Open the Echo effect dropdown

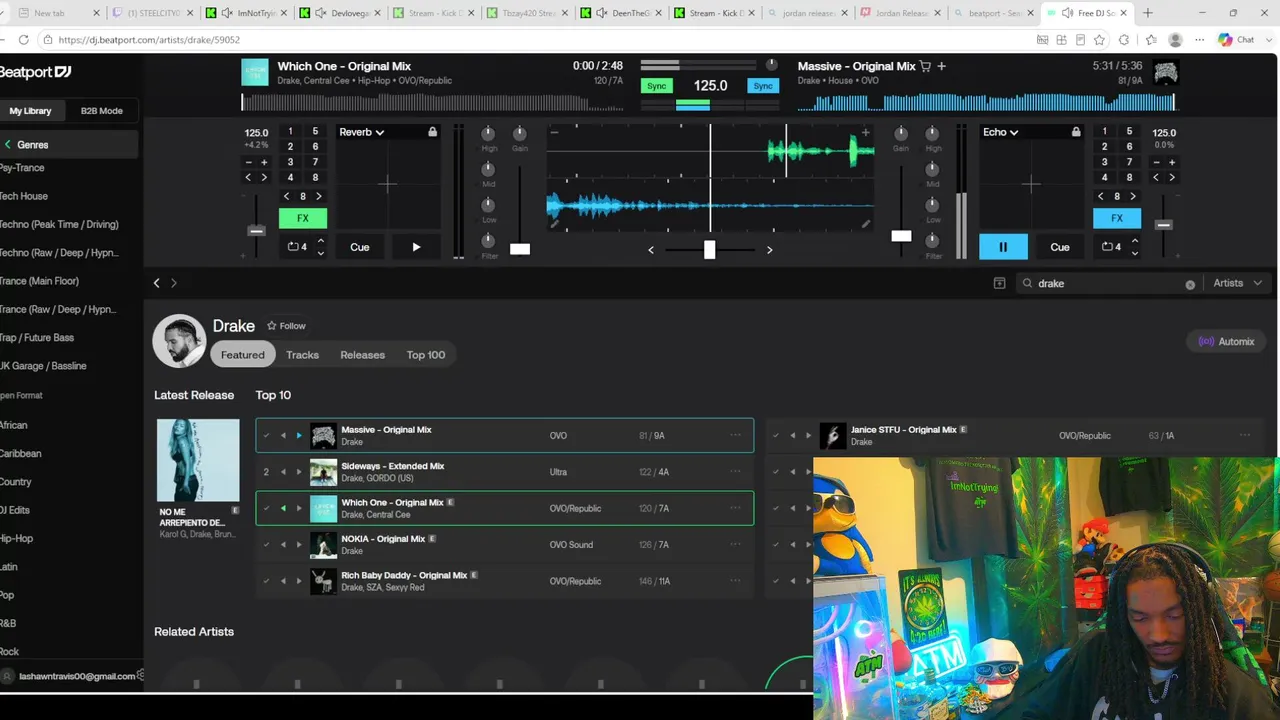click(1000, 132)
